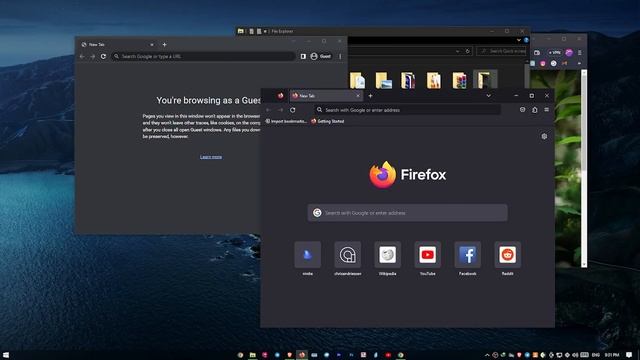This screenshot has height=360, width=640.
Task: Close the Firefox "New Tab" tab
Action: 358,96
